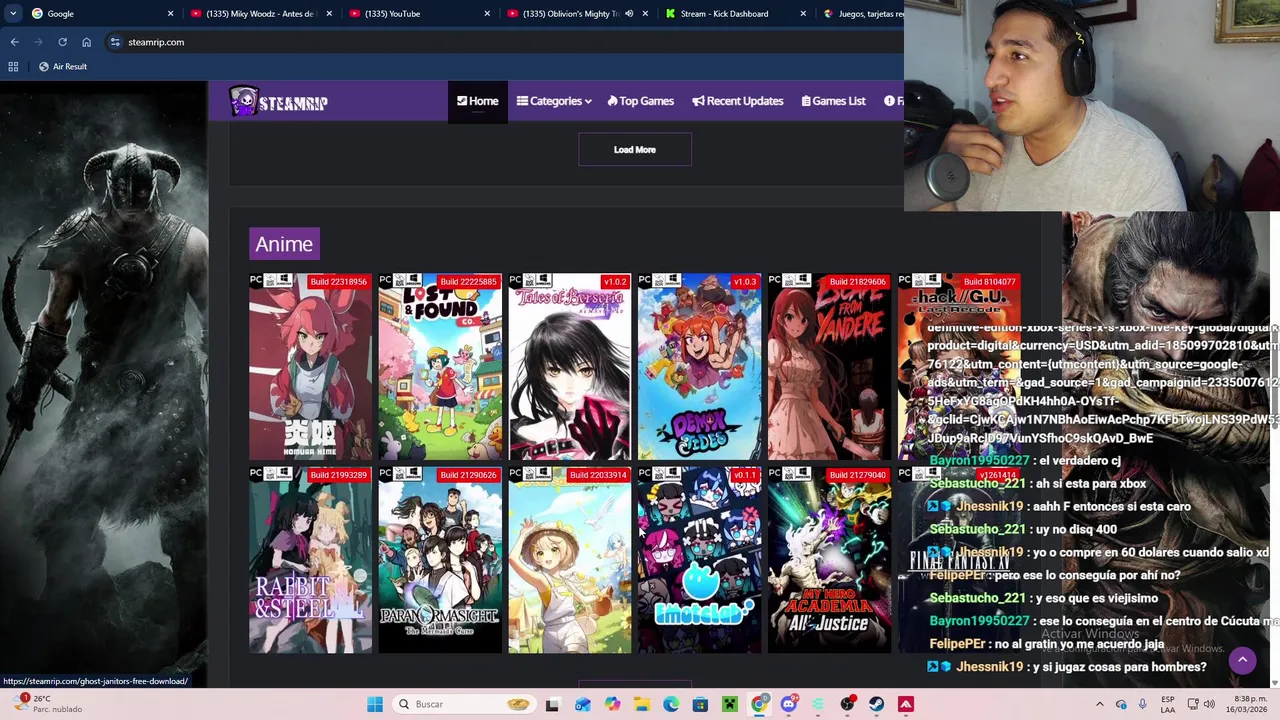
Task: Go to the browser home page
Action: [x=86, y=42]
